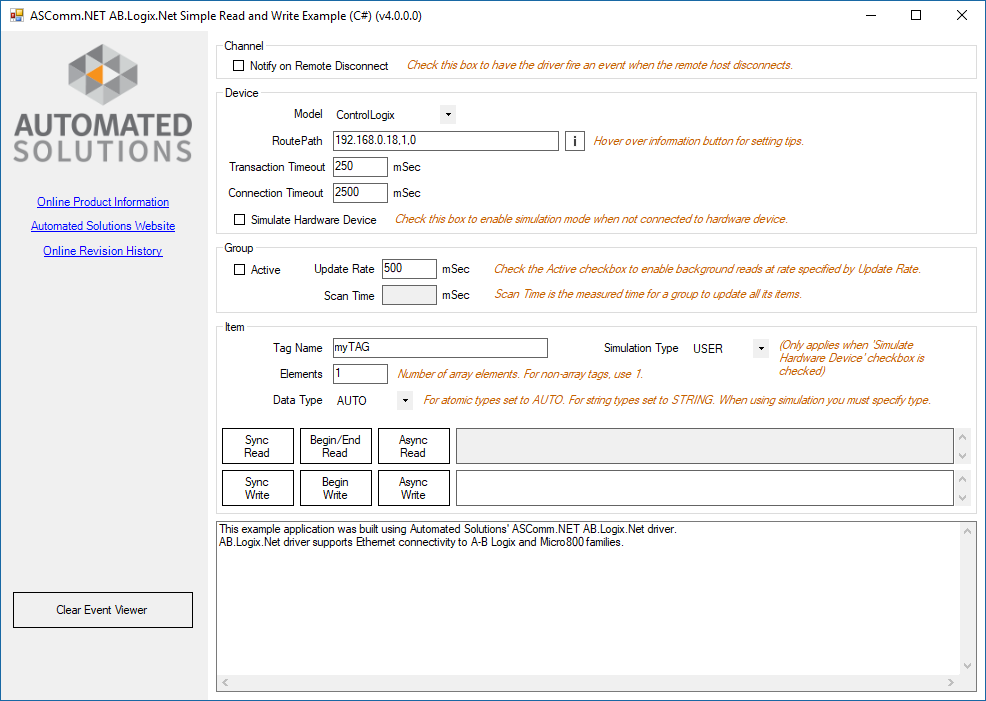Click inside the event viewer log
986x701 pixels.
[x=589, y=599]
